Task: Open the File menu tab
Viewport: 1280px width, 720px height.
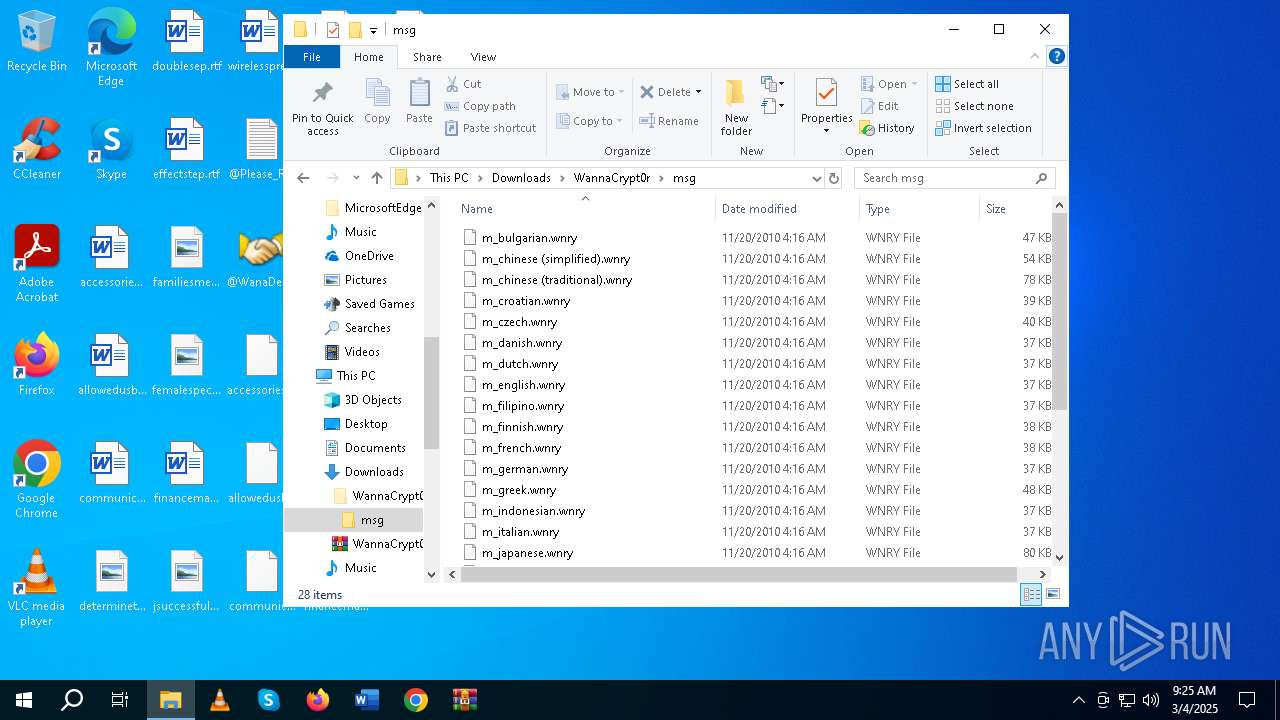Action: tap(312, 57)
